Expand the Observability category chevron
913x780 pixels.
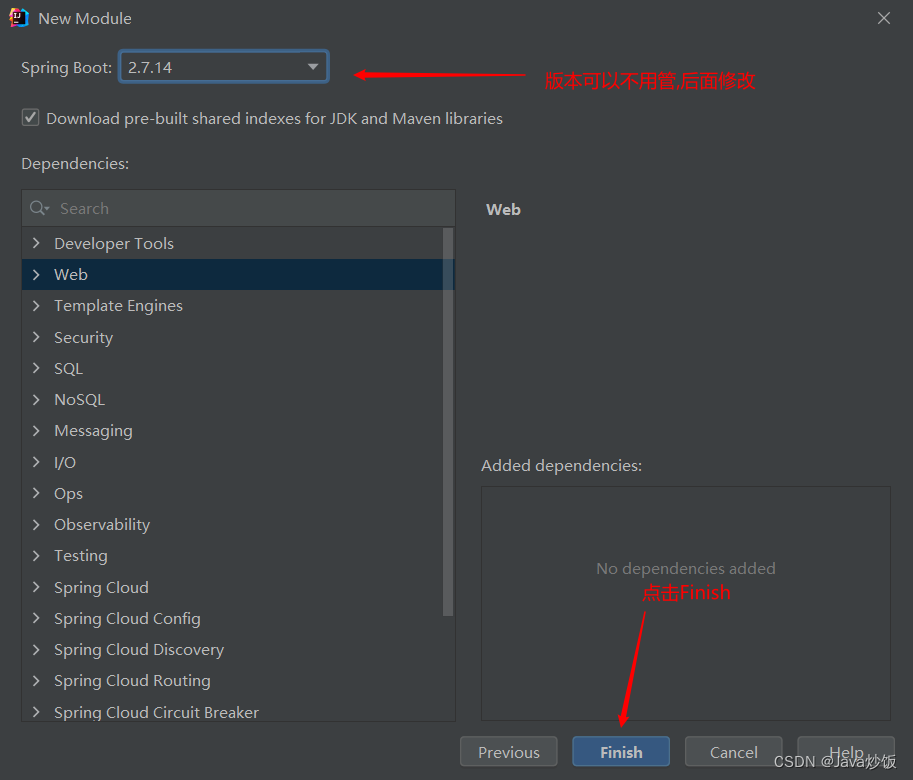click(36, 524)
